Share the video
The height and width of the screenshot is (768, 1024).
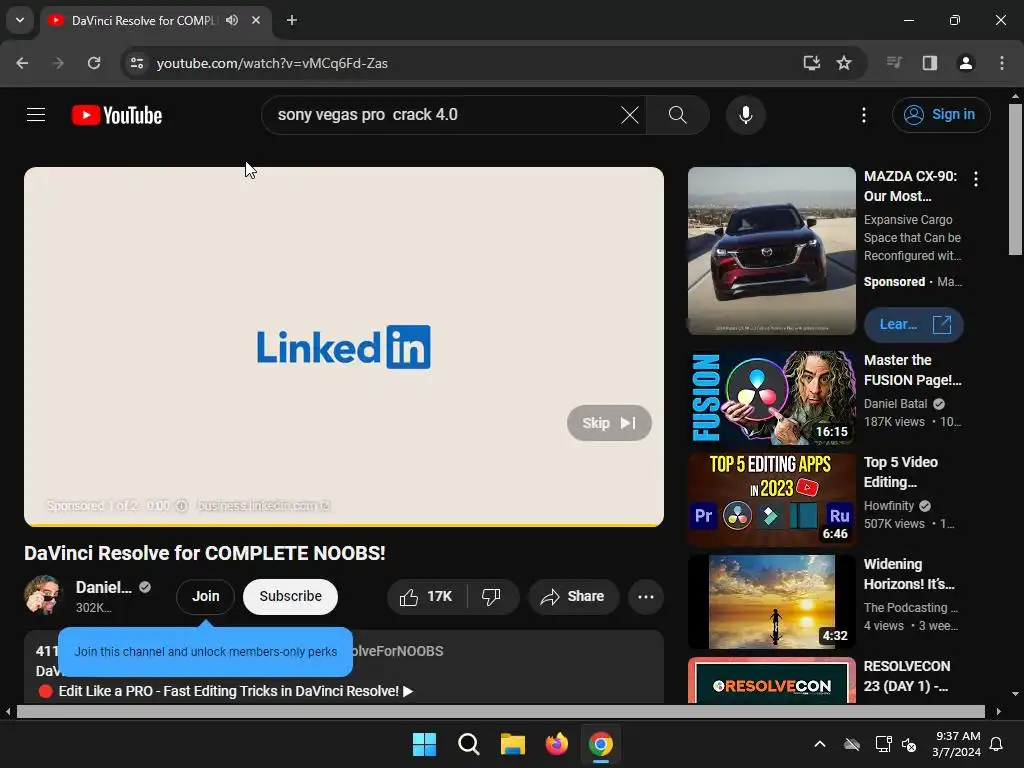(x=573, y=596)
